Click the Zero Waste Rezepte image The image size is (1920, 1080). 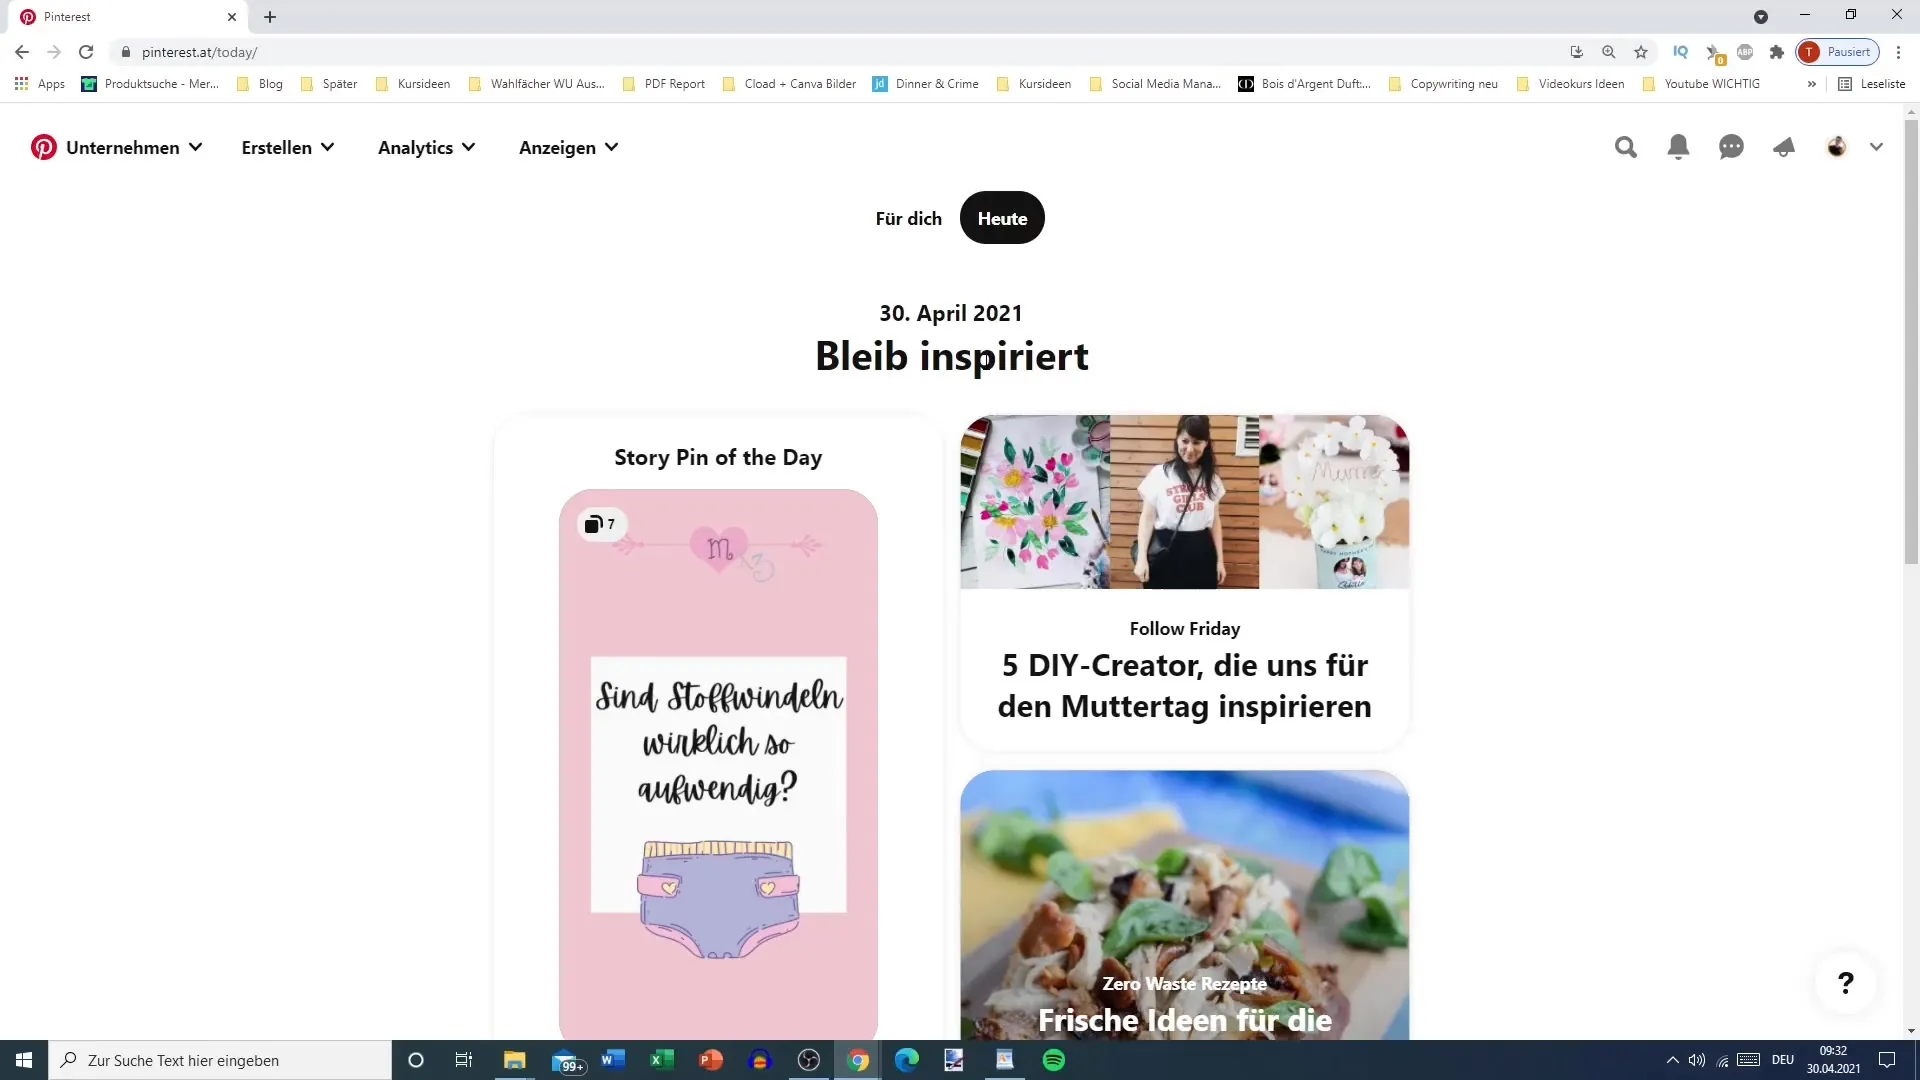coord(1184,905)
